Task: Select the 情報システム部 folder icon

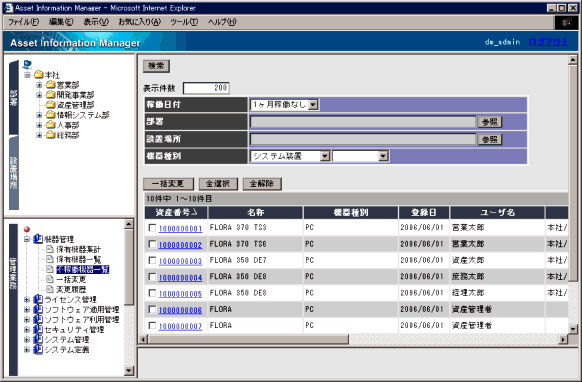Action: (x=50, y=115)
